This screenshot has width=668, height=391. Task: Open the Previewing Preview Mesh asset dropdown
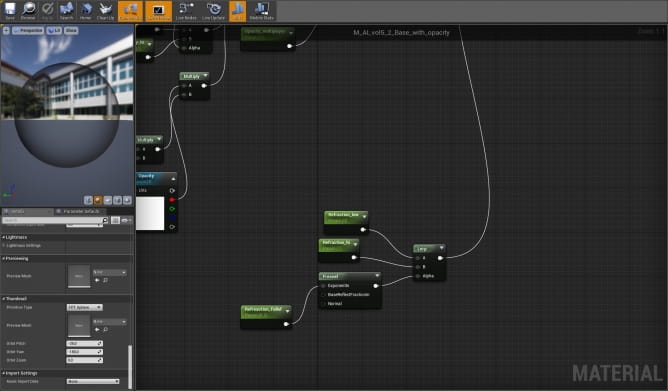pos(109,272)
